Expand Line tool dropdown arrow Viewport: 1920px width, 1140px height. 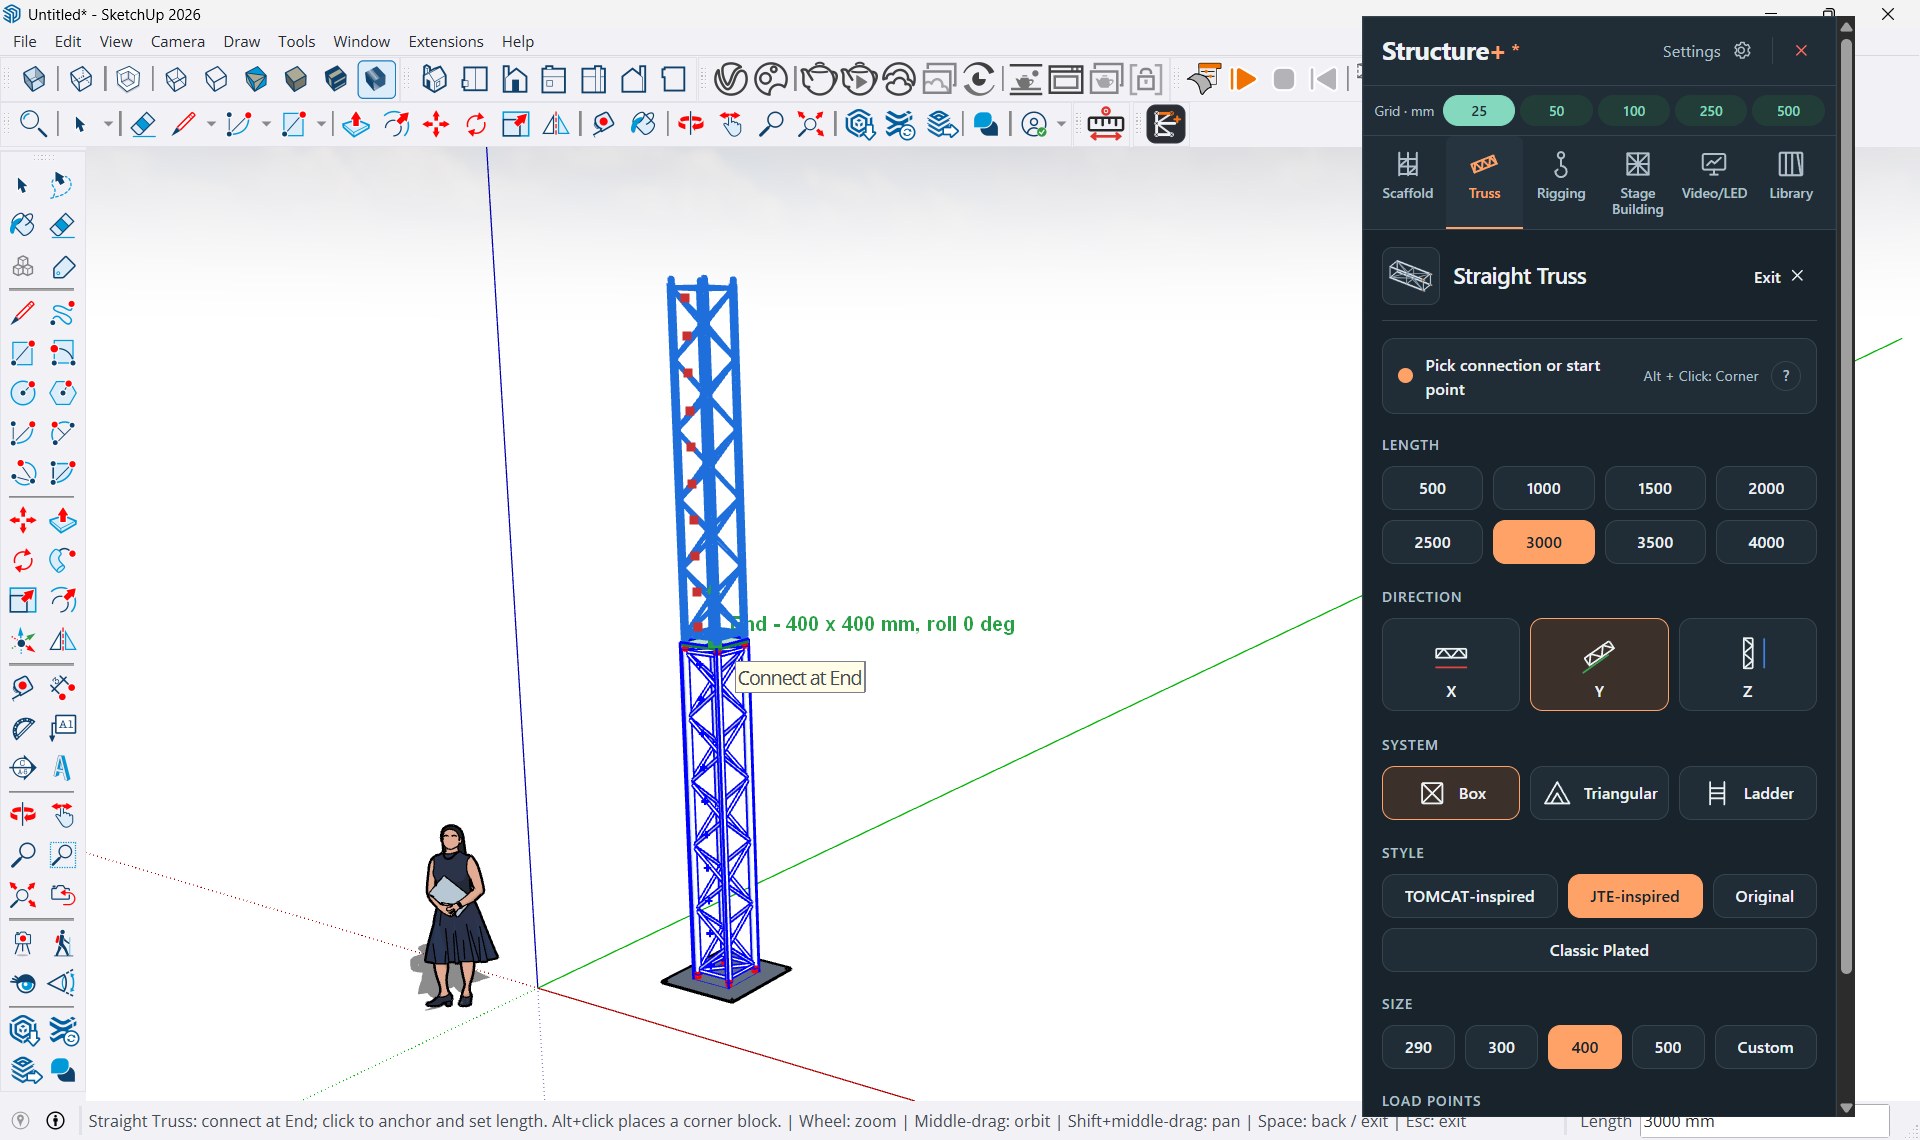click(211, 124)
